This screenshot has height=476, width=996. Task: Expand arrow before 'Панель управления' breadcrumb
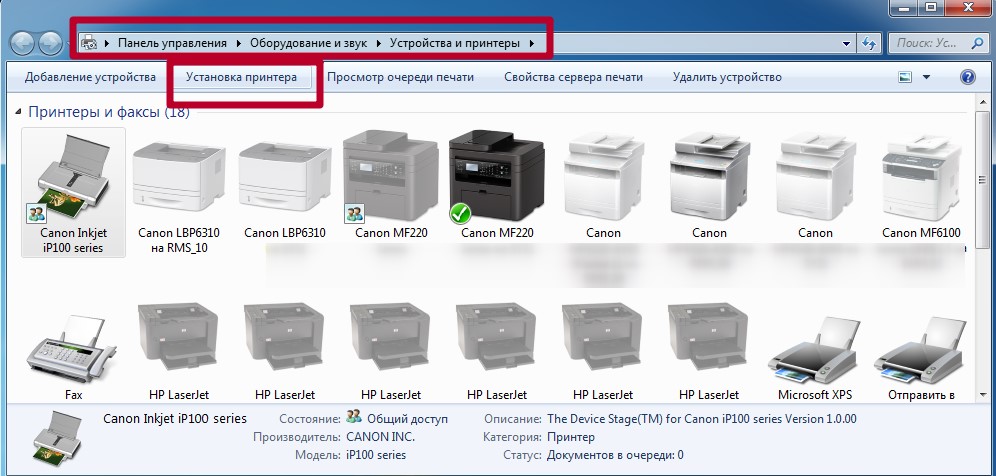pos(107,43)
